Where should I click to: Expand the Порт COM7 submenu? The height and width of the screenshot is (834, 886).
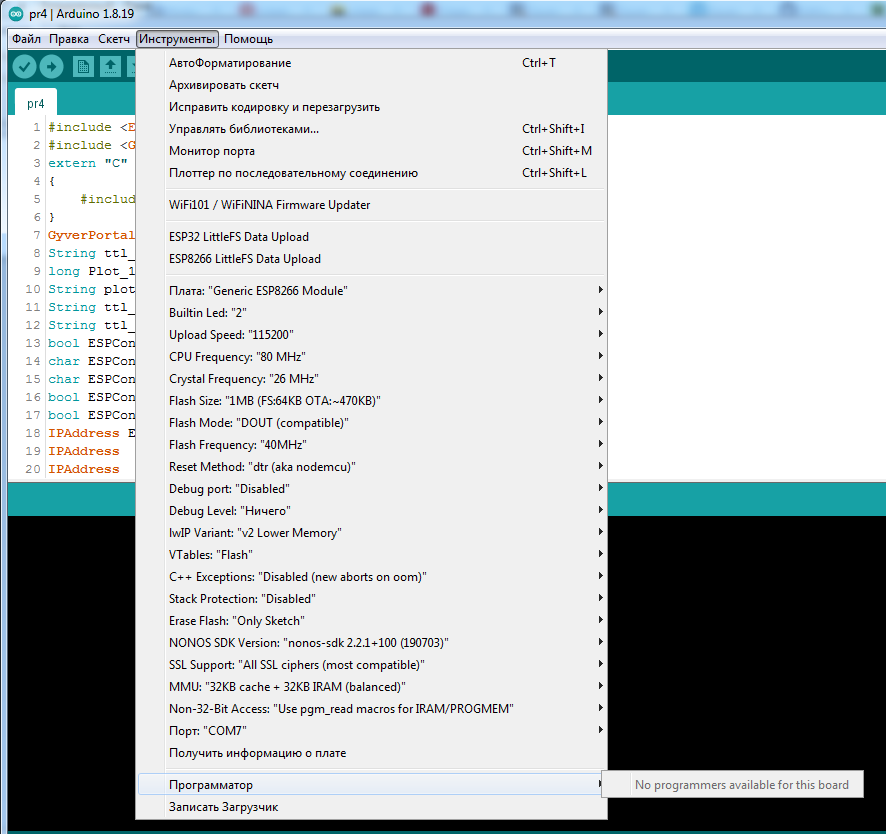[371, 732]
